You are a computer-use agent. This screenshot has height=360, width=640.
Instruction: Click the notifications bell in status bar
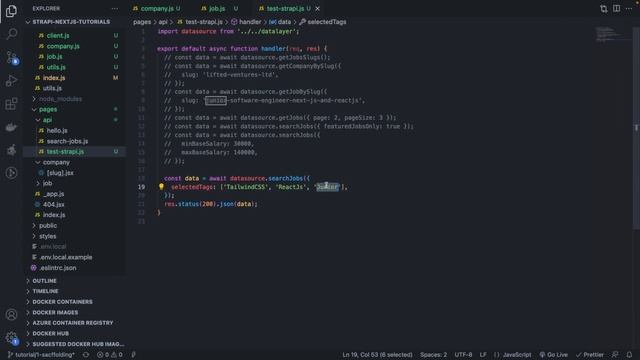pyautogui.click(x=629, y=355)
